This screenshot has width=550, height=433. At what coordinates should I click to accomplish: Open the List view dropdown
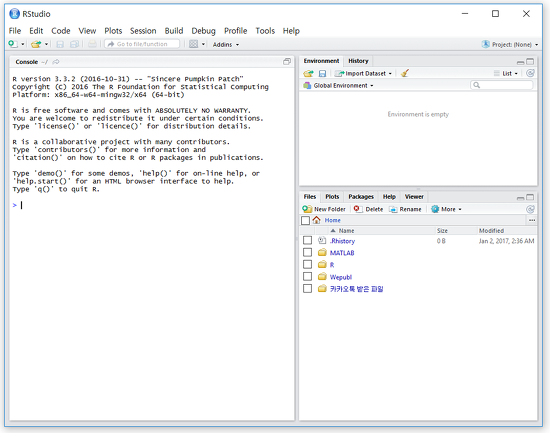506,73
